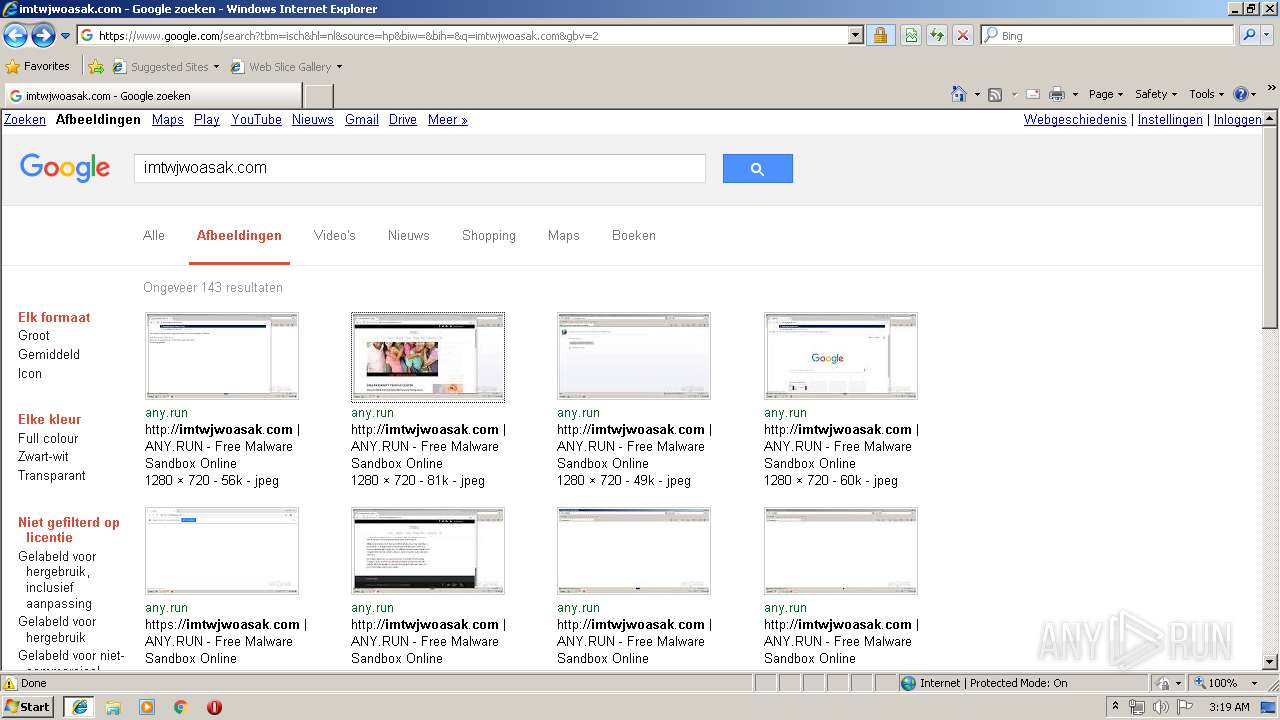Click the browser Forward arrow button
1280x720 pixels.
pos(43,36)
